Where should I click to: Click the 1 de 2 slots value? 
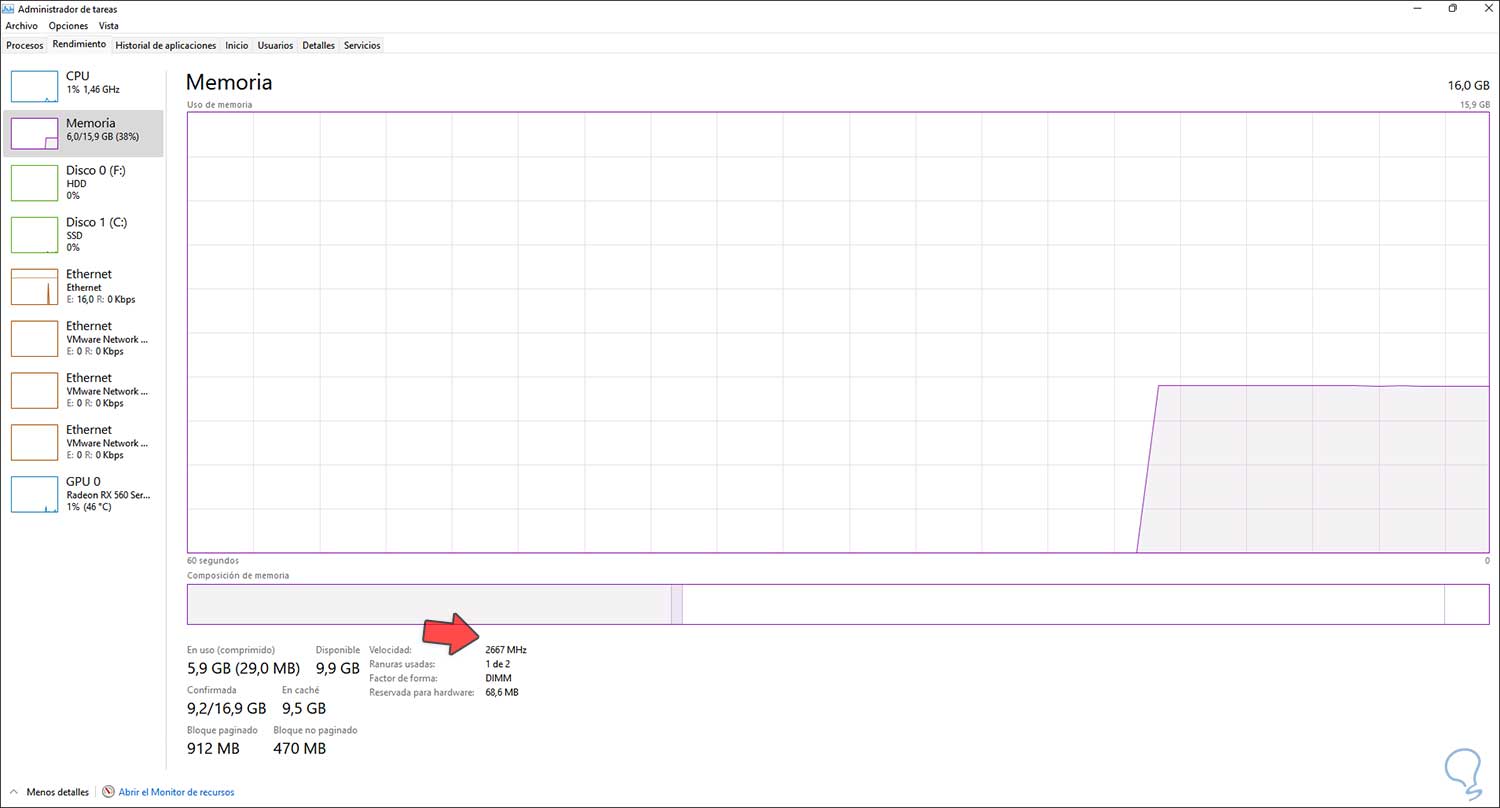click(498, 664)
